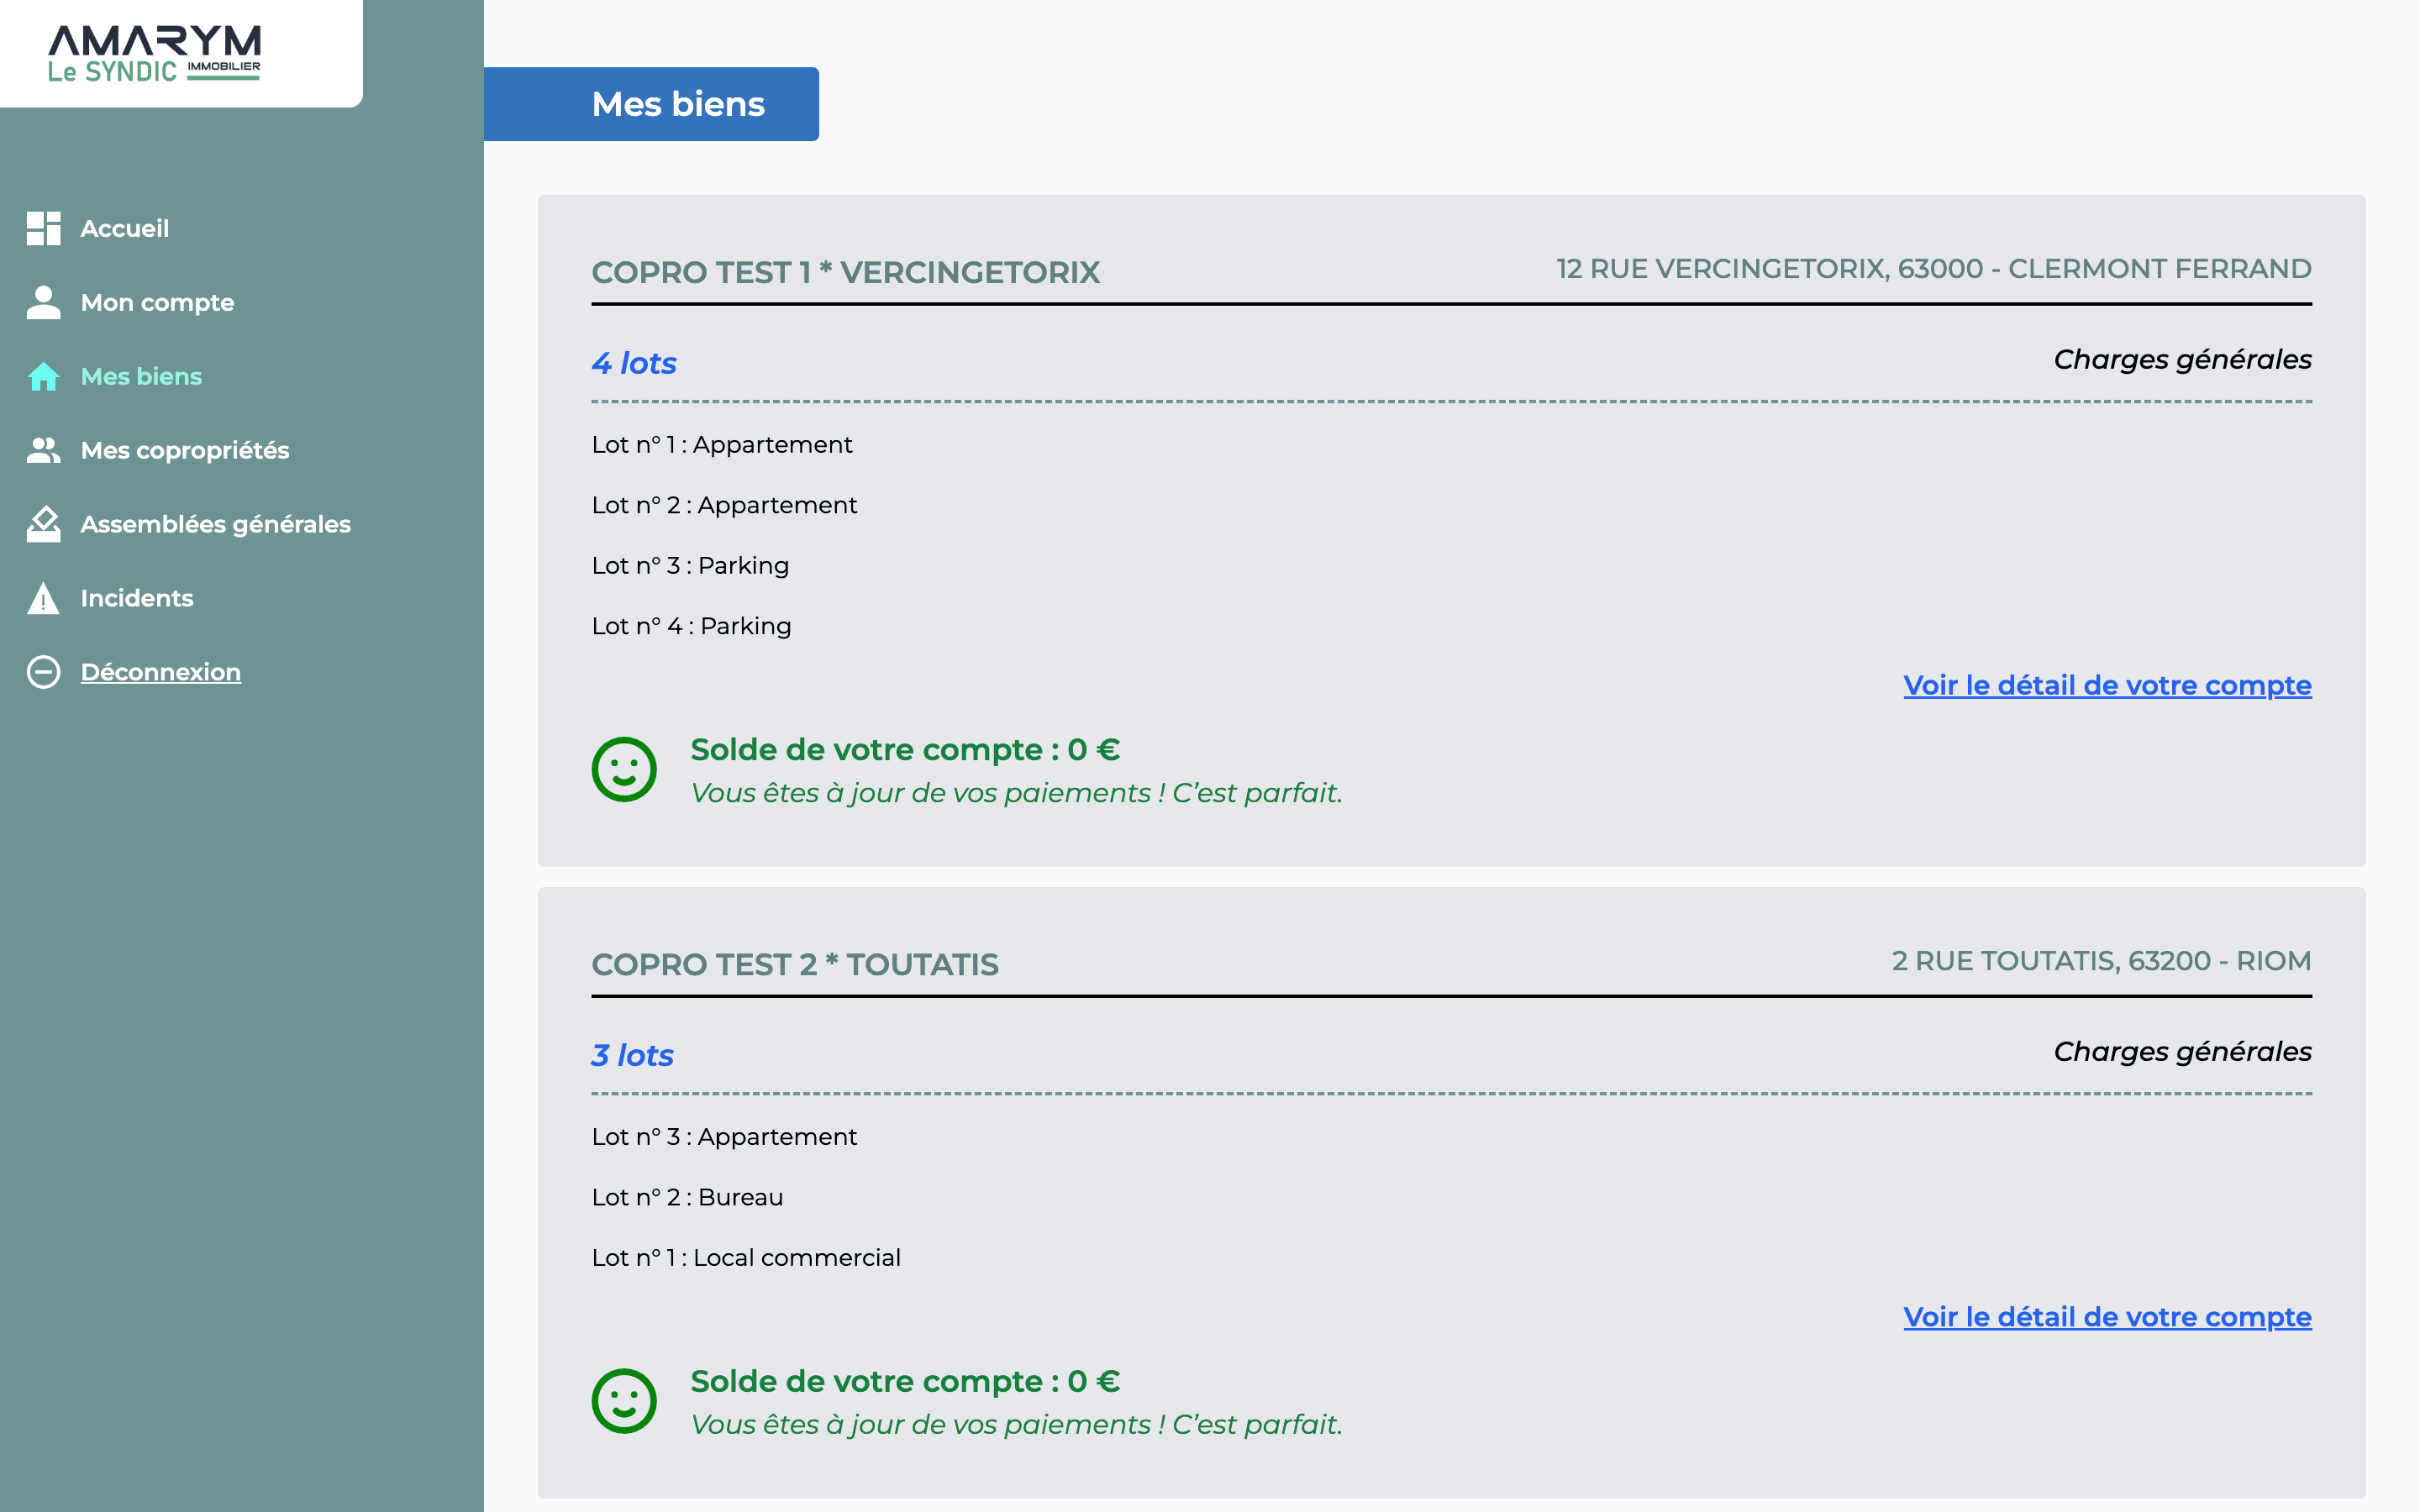This screenshot has width=2420, height=1512.
Task: Click the Déconnexion minus-circle icon
Action: tap(43, 672)
